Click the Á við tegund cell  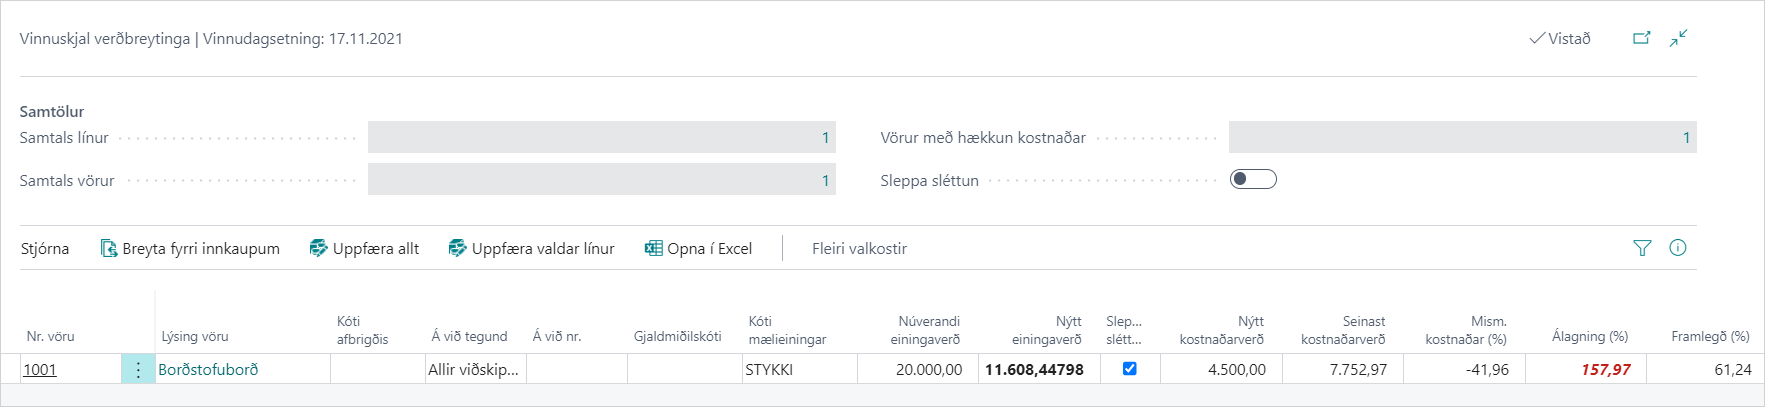(474, 370)
